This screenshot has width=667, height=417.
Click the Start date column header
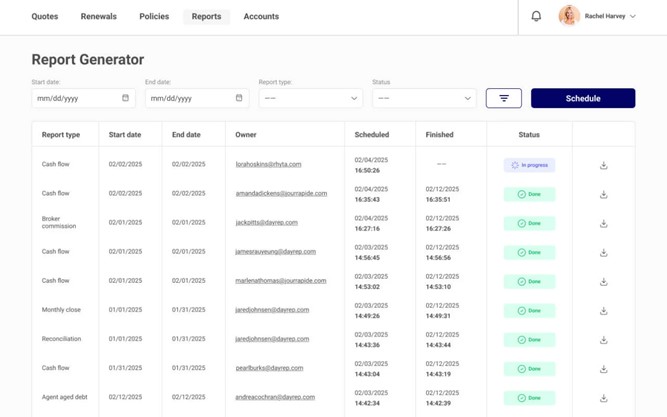125,135
